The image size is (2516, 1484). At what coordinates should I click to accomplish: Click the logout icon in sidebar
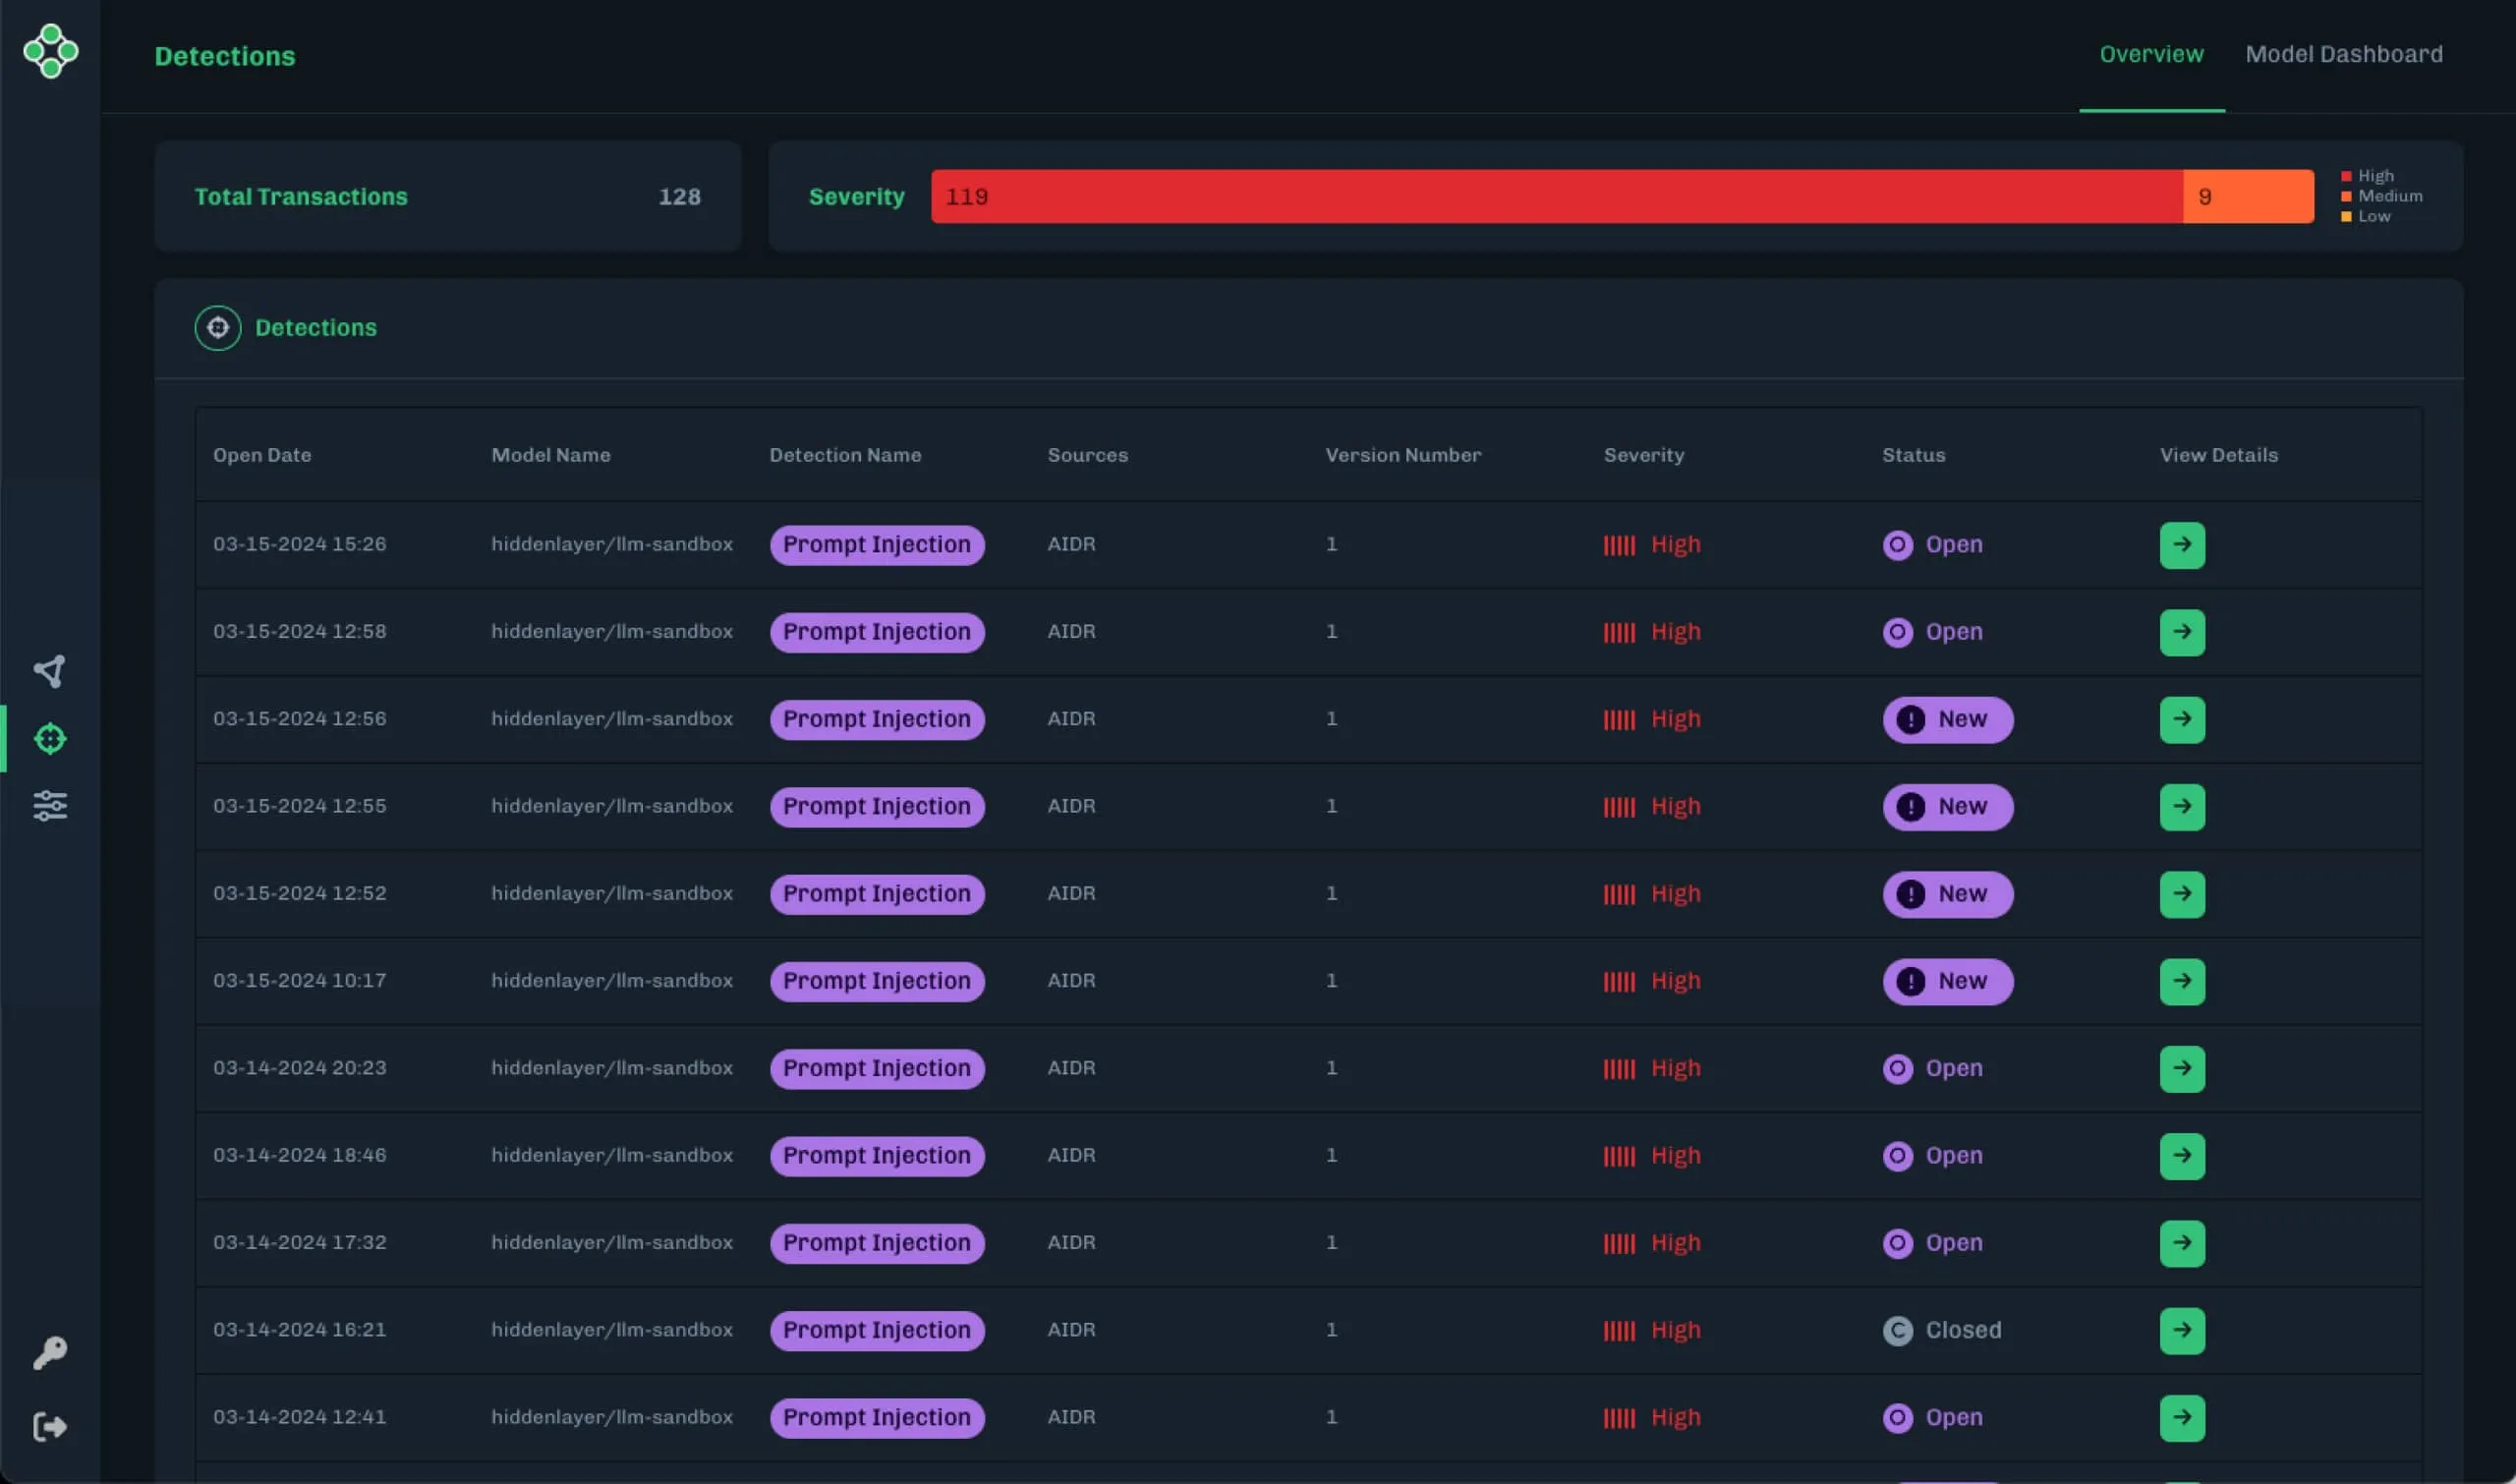(50, 1426)
